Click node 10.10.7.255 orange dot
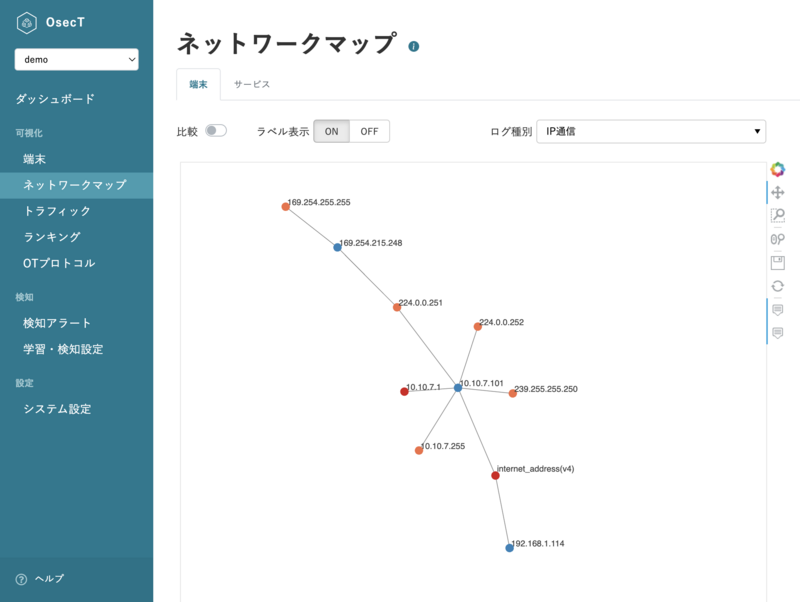Screen dimensions: 800x602 pos(419,450)
